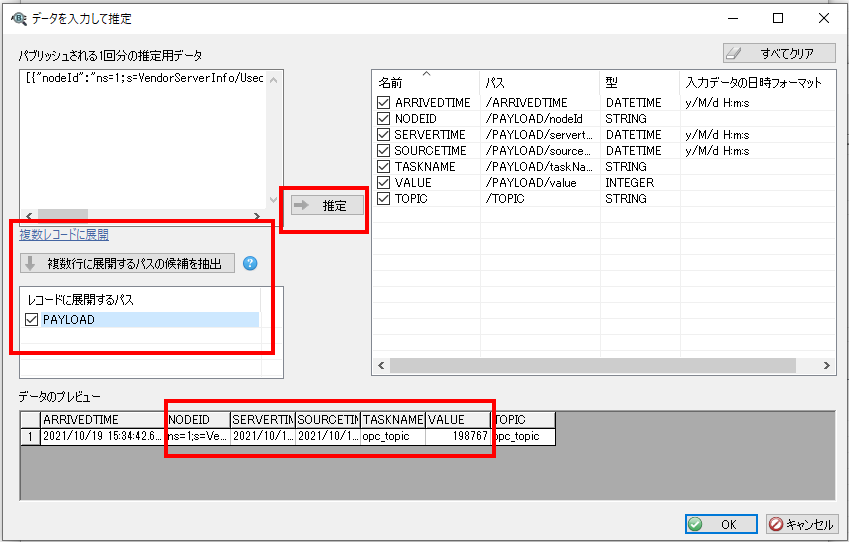Click the パス column header
The height and width of the screenshot is (542, 849).
(540, 82)
